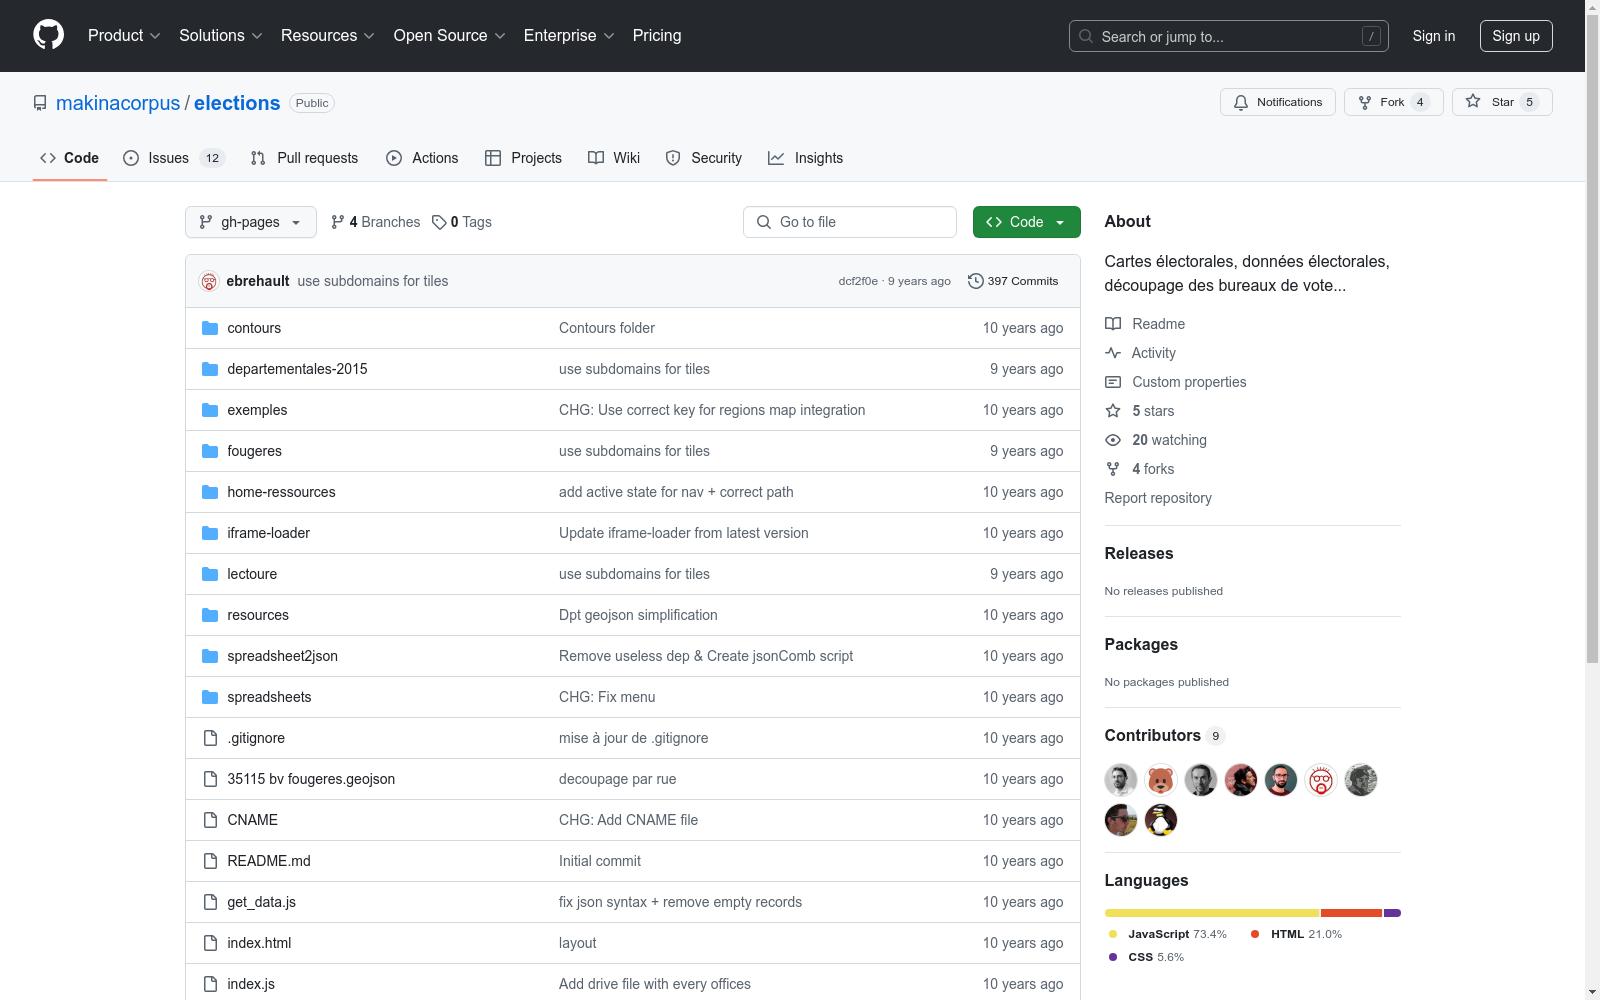Click the eye icon beside 20 watching
The width and height of the screenshot is (1600, 1000).
pos(1113,440)
